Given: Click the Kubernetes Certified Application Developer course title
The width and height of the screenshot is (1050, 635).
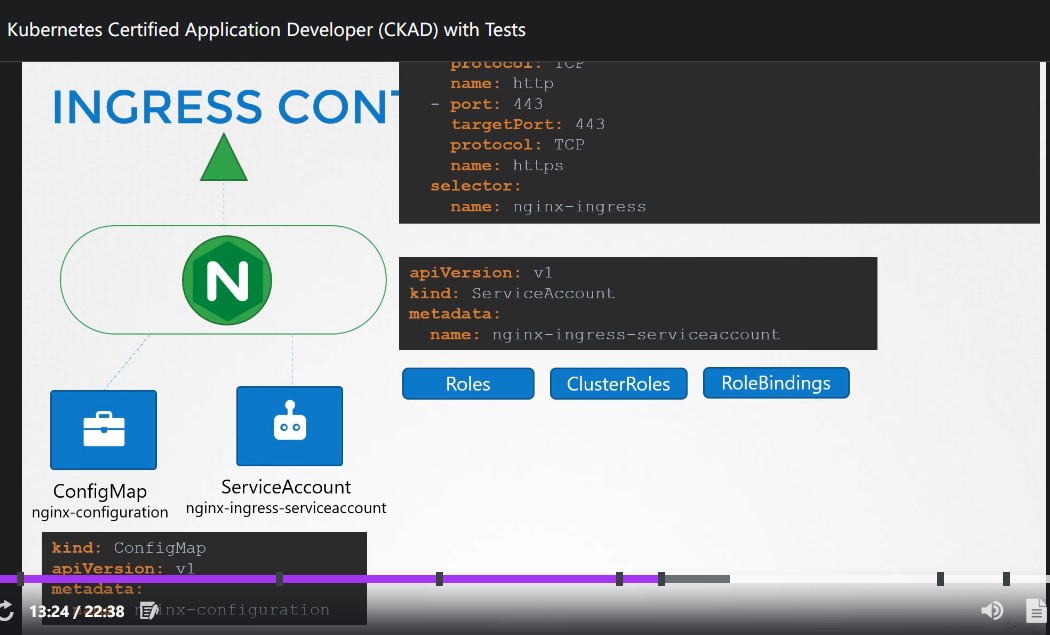Looking at the screenshot, I should pyautogui.click(x=267, y=30).
